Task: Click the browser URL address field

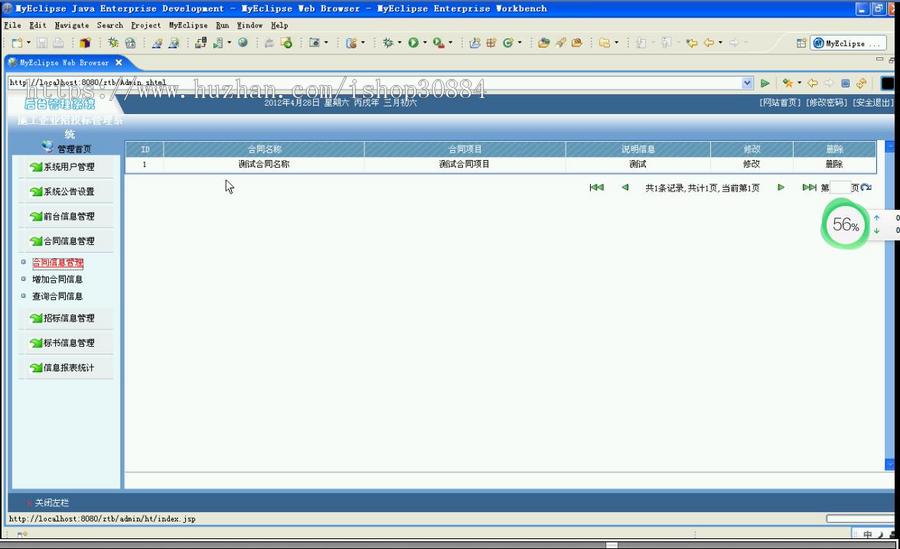Action: (x=374, y=83)
